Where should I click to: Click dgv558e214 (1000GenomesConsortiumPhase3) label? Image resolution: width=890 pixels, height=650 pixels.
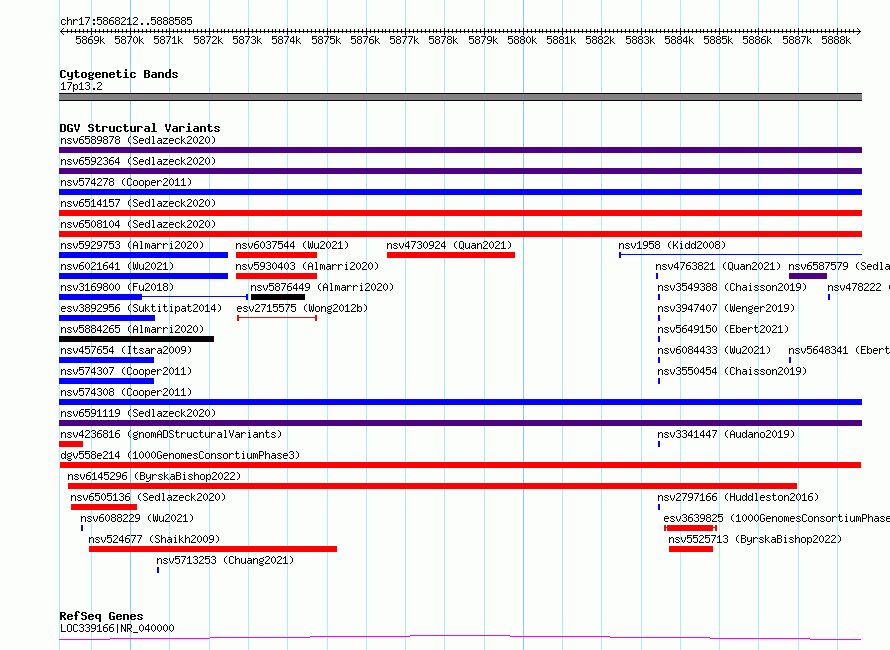coord(180,455)
